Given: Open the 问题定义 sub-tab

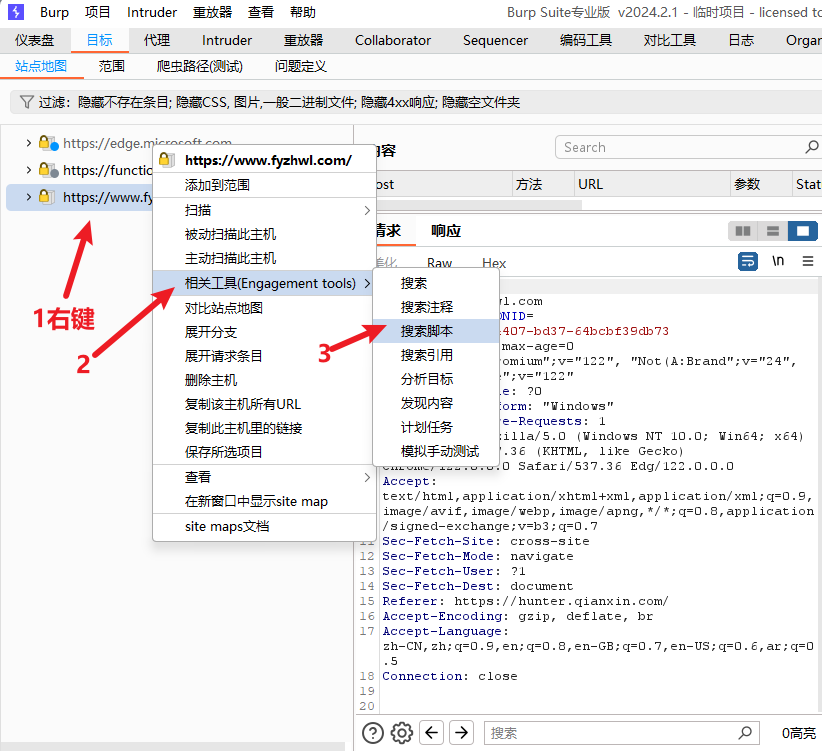Looking at the screenshot, I should [x=301, y=67].
